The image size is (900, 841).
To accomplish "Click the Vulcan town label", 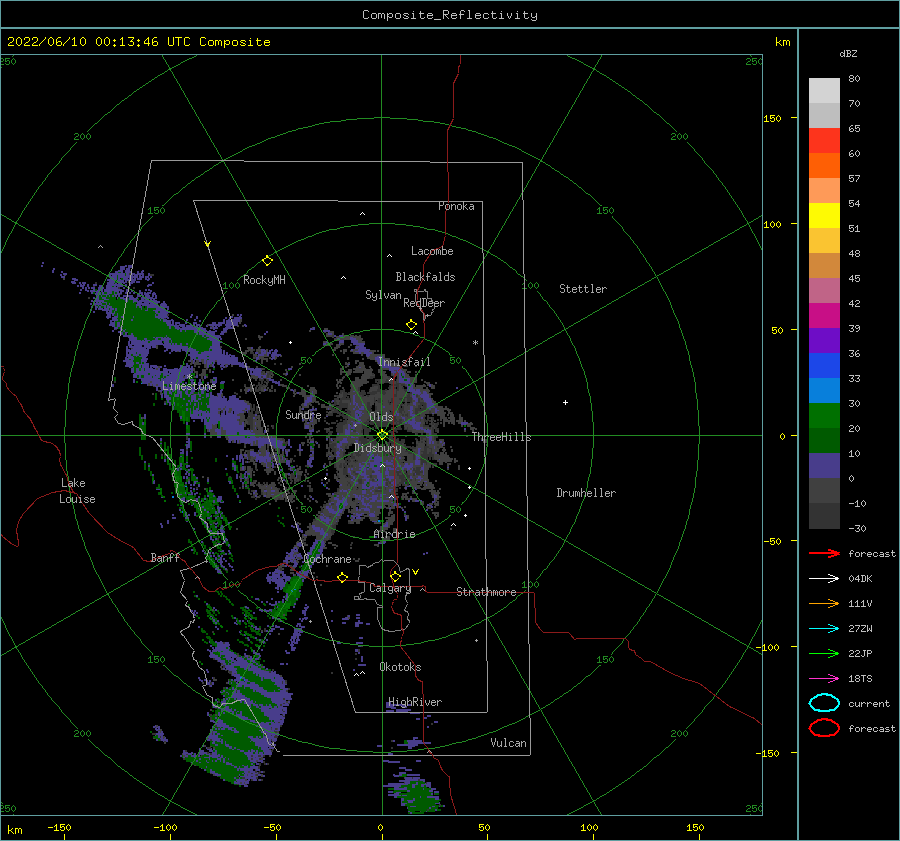I will tap(508, 743).
